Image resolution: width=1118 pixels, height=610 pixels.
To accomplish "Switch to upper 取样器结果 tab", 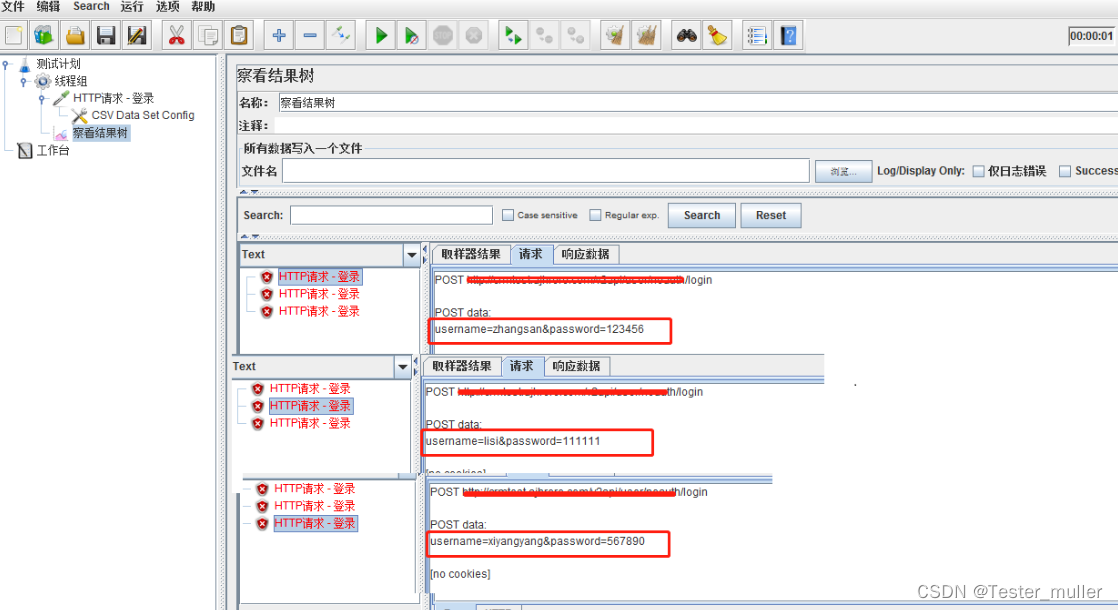I will (471, 254).
